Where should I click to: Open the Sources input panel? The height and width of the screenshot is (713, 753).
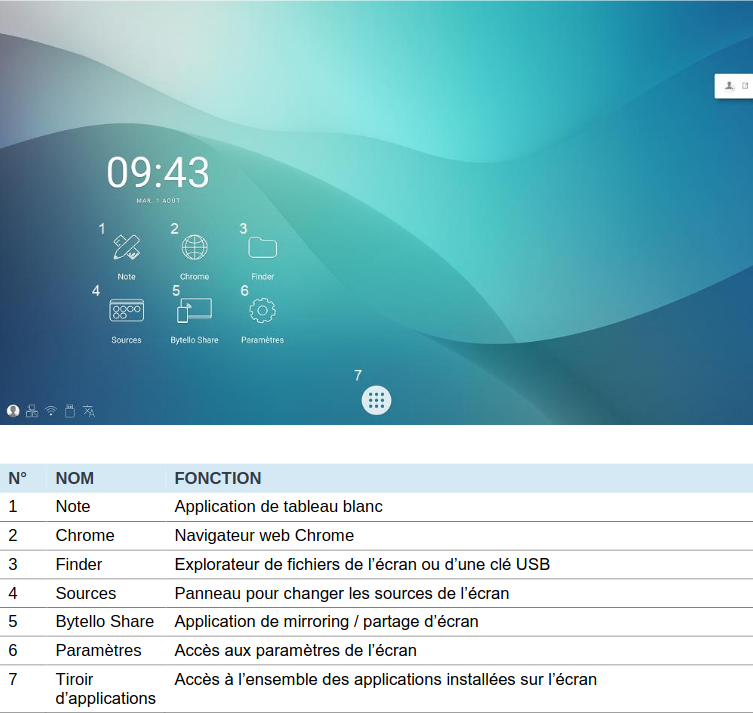[126, 311]
